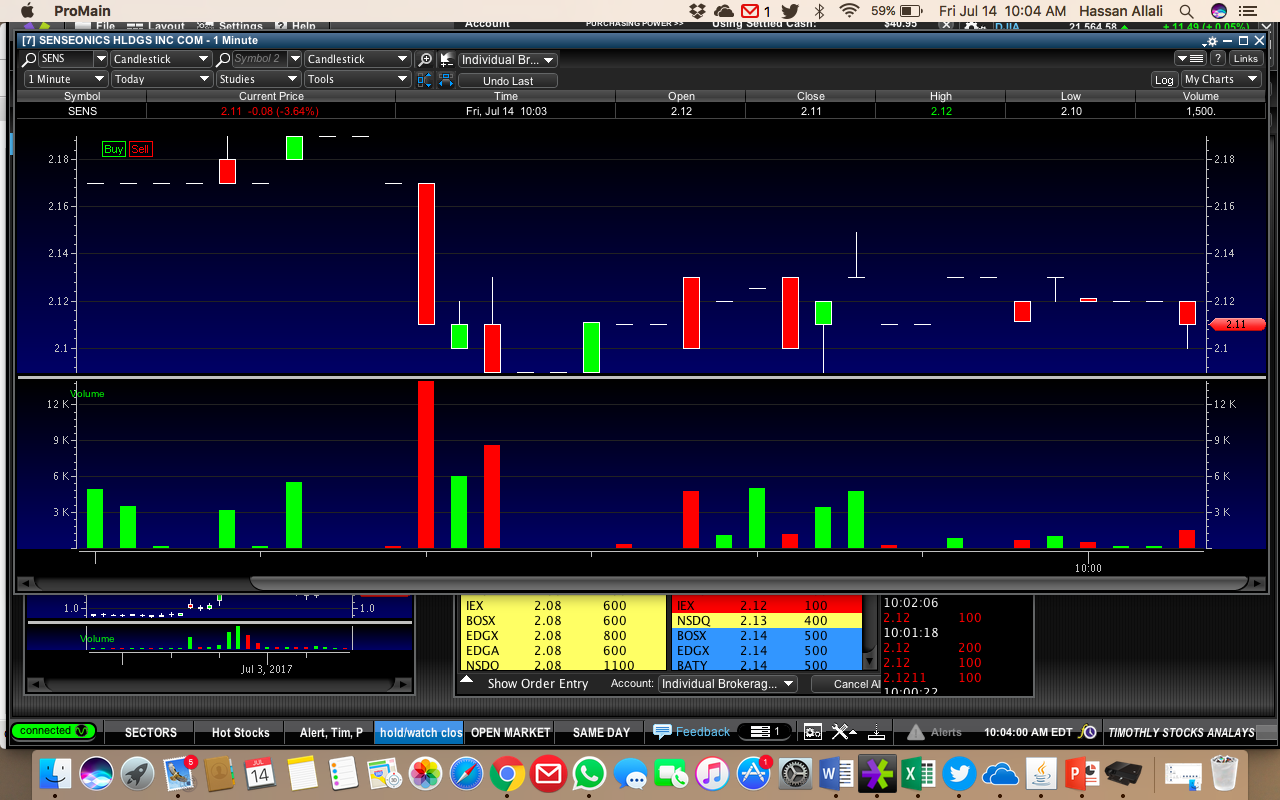The width and height of the screenshot is (1280, 800).
Task: Open iTunes music icon in the Dock
Action: (x=712, y=774)
